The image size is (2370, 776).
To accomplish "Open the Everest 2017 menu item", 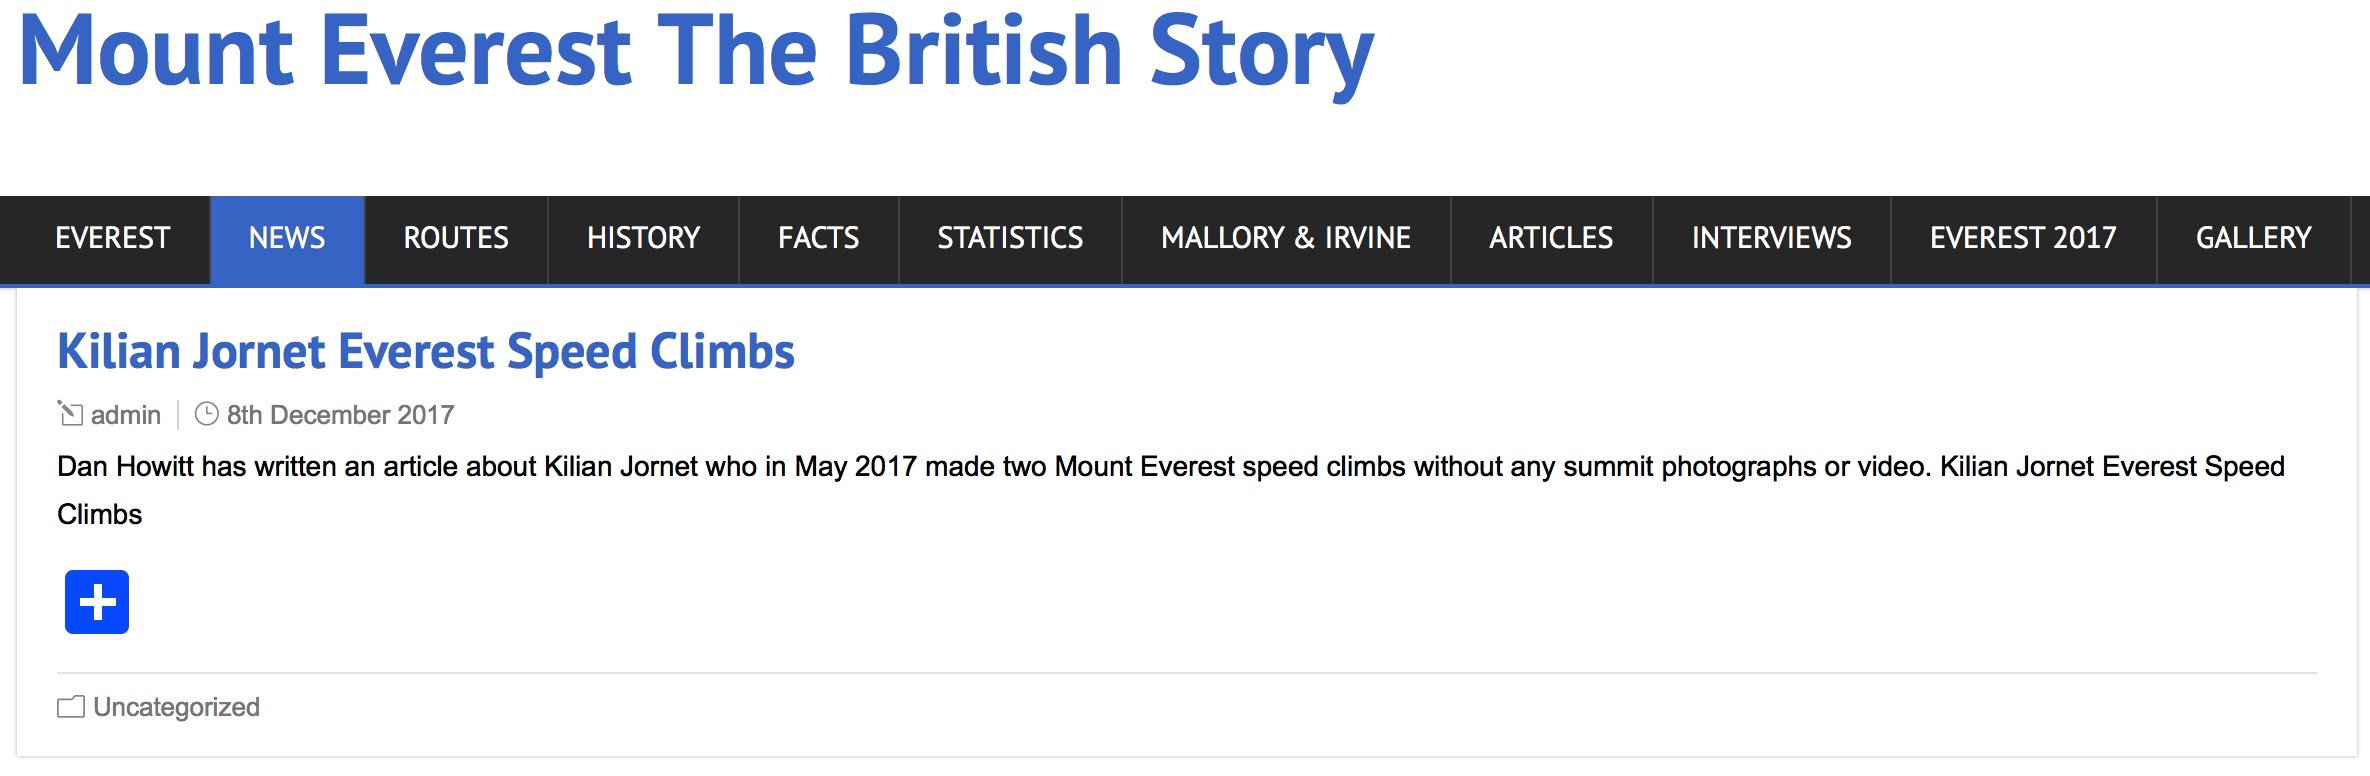I will pos(2023,238).
